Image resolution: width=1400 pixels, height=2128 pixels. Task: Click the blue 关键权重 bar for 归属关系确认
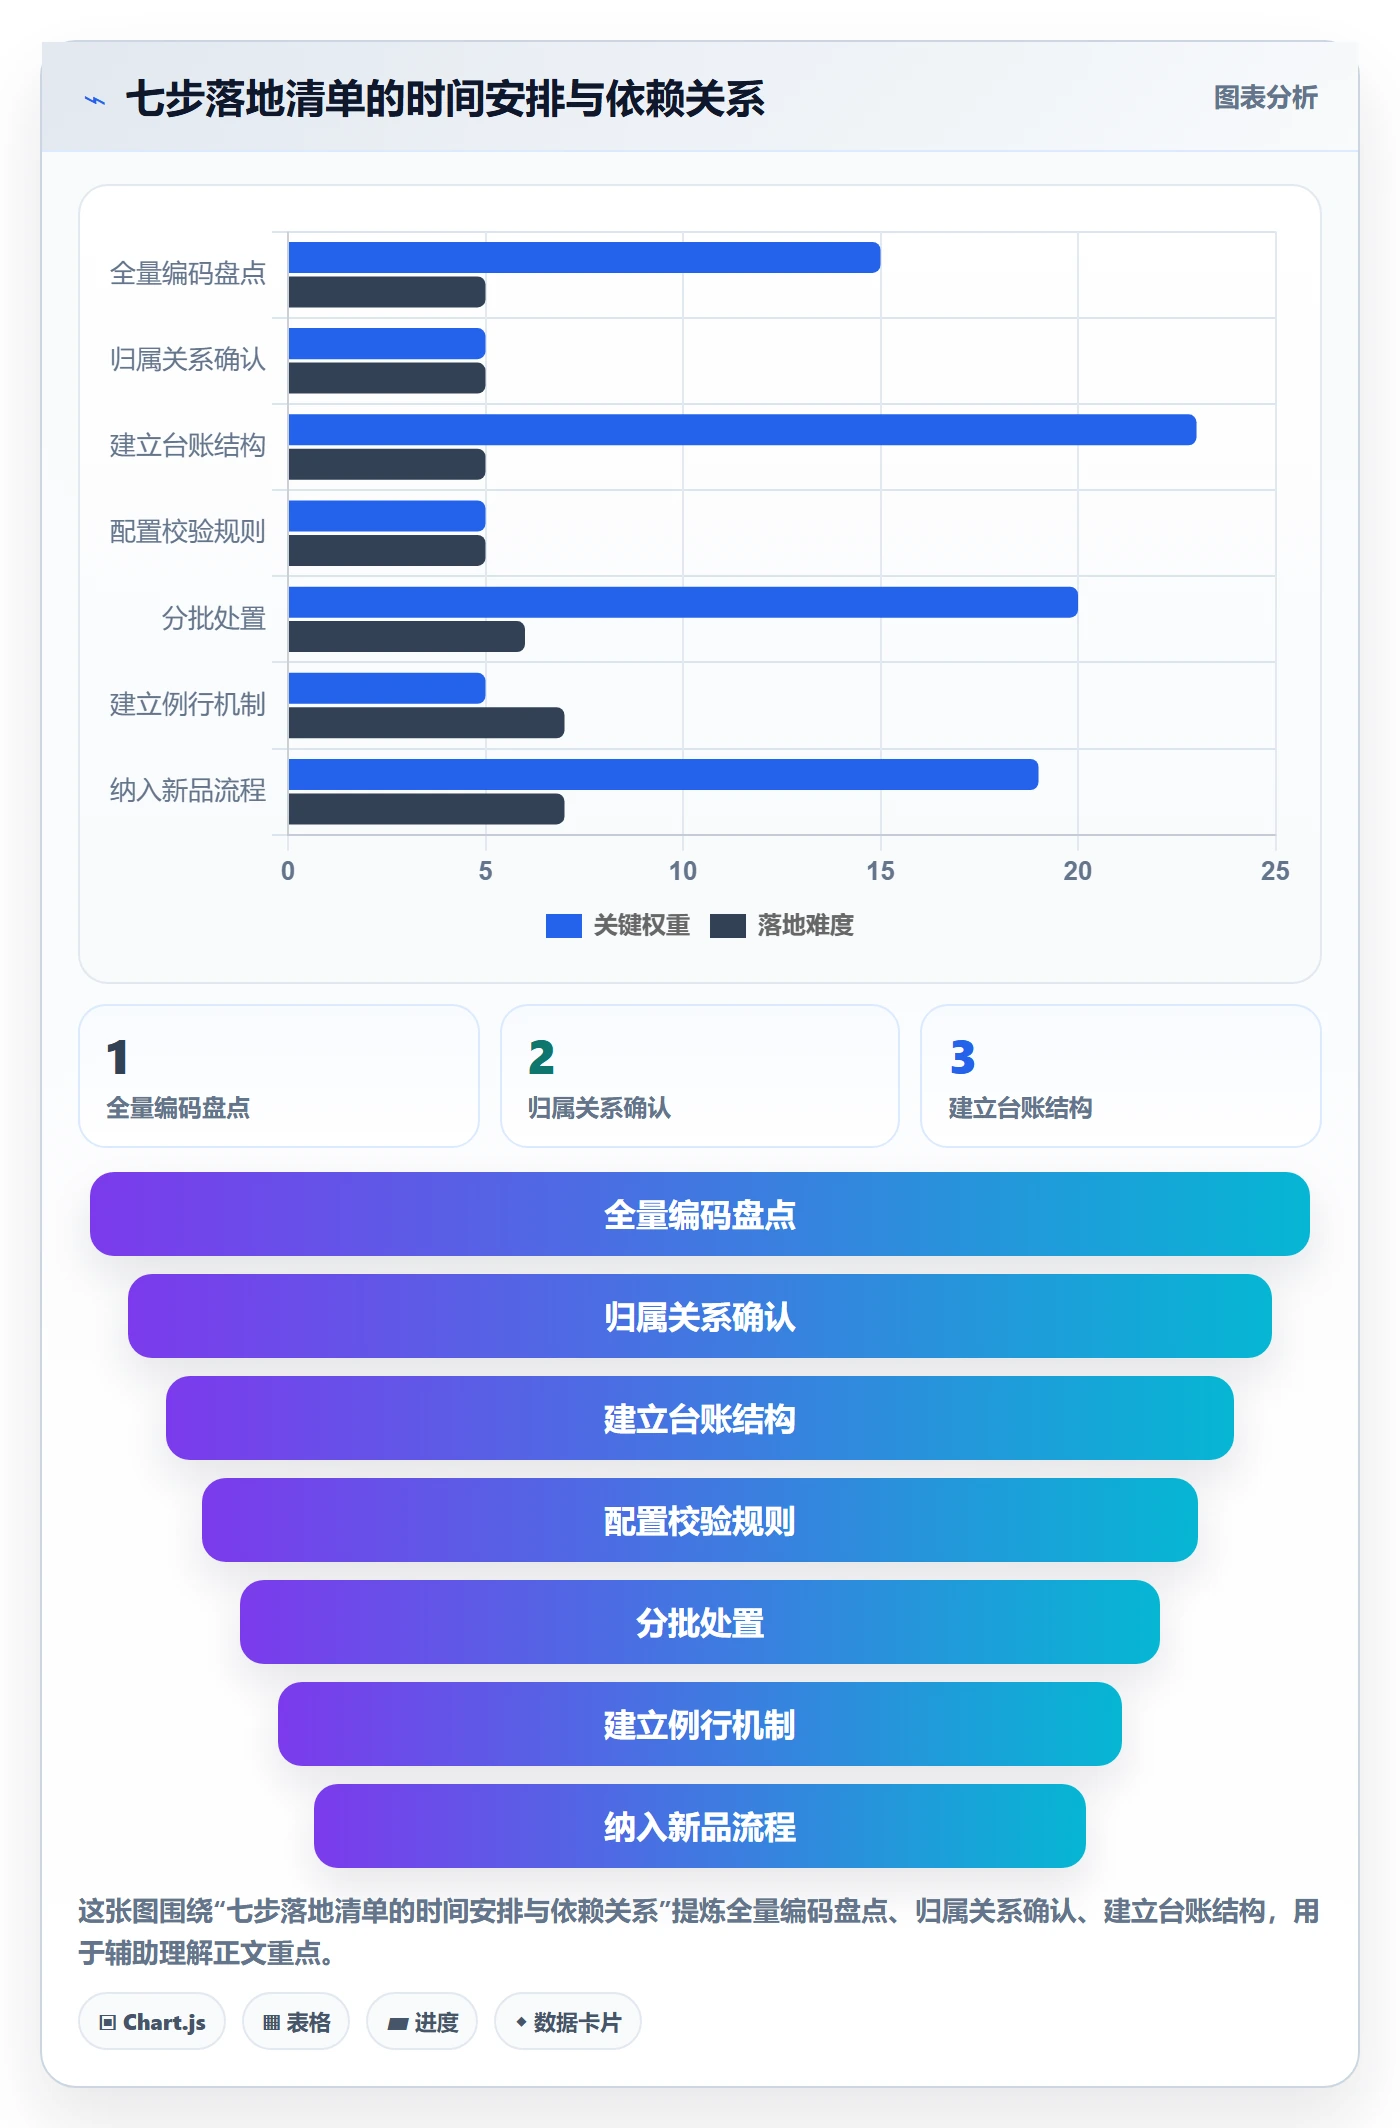click(387, 344)
